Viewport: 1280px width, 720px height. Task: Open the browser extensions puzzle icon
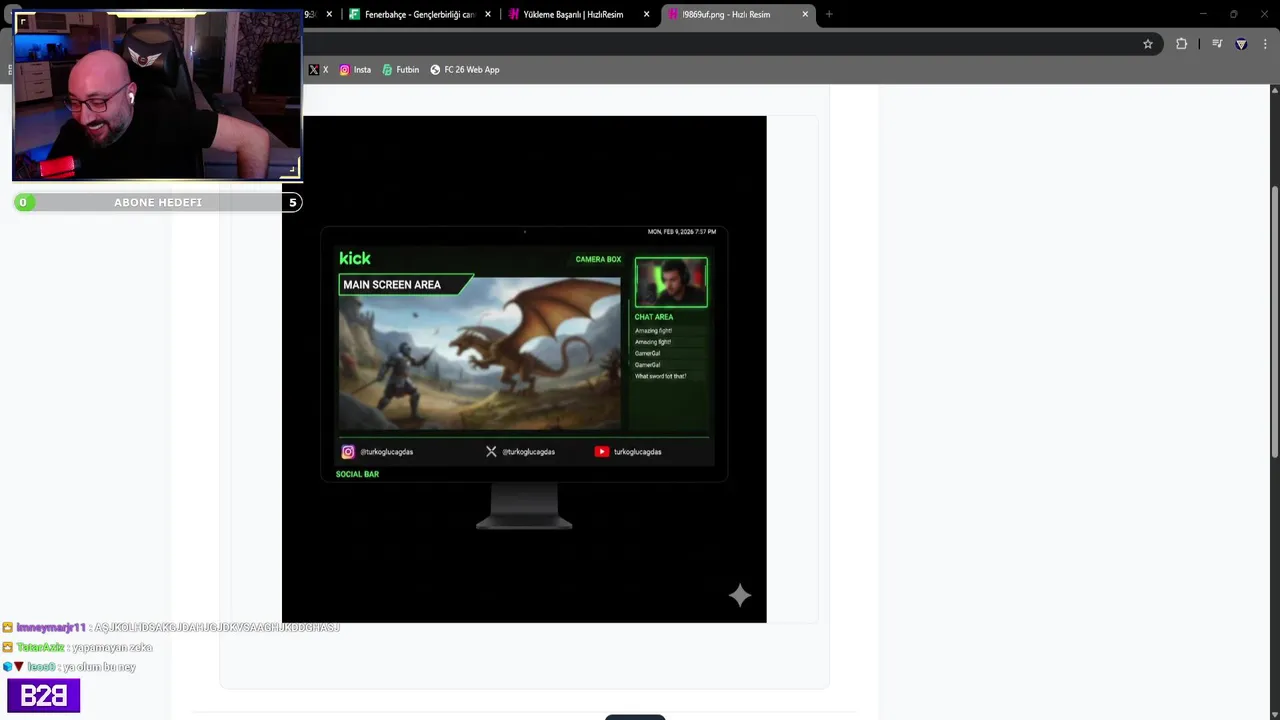point(1181,44)
